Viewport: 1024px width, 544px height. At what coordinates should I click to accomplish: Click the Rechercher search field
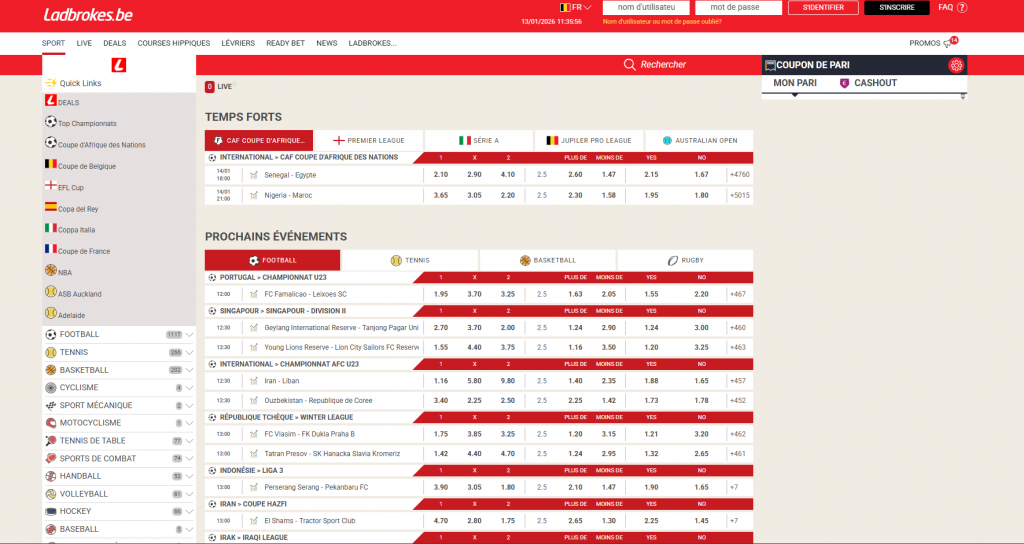(663, 65)
